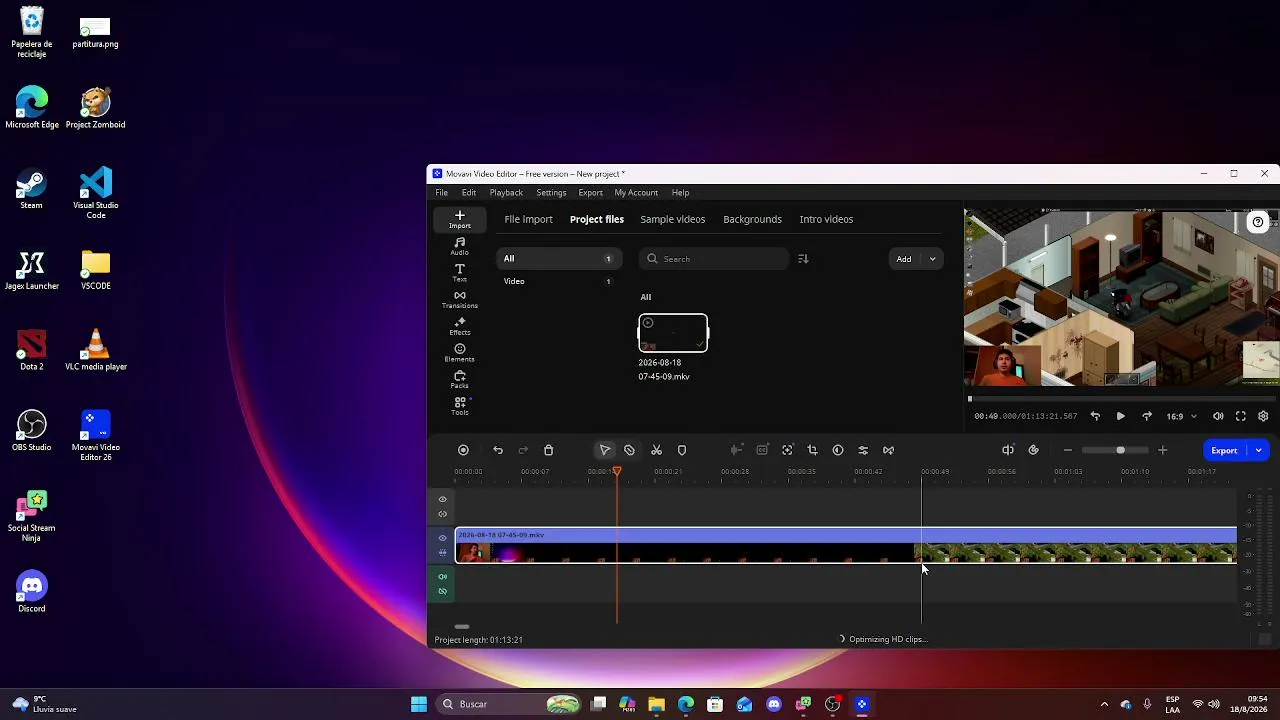Open the Tools panel in the sidebar
1280x720 pixels.
(x=459, y=406)
